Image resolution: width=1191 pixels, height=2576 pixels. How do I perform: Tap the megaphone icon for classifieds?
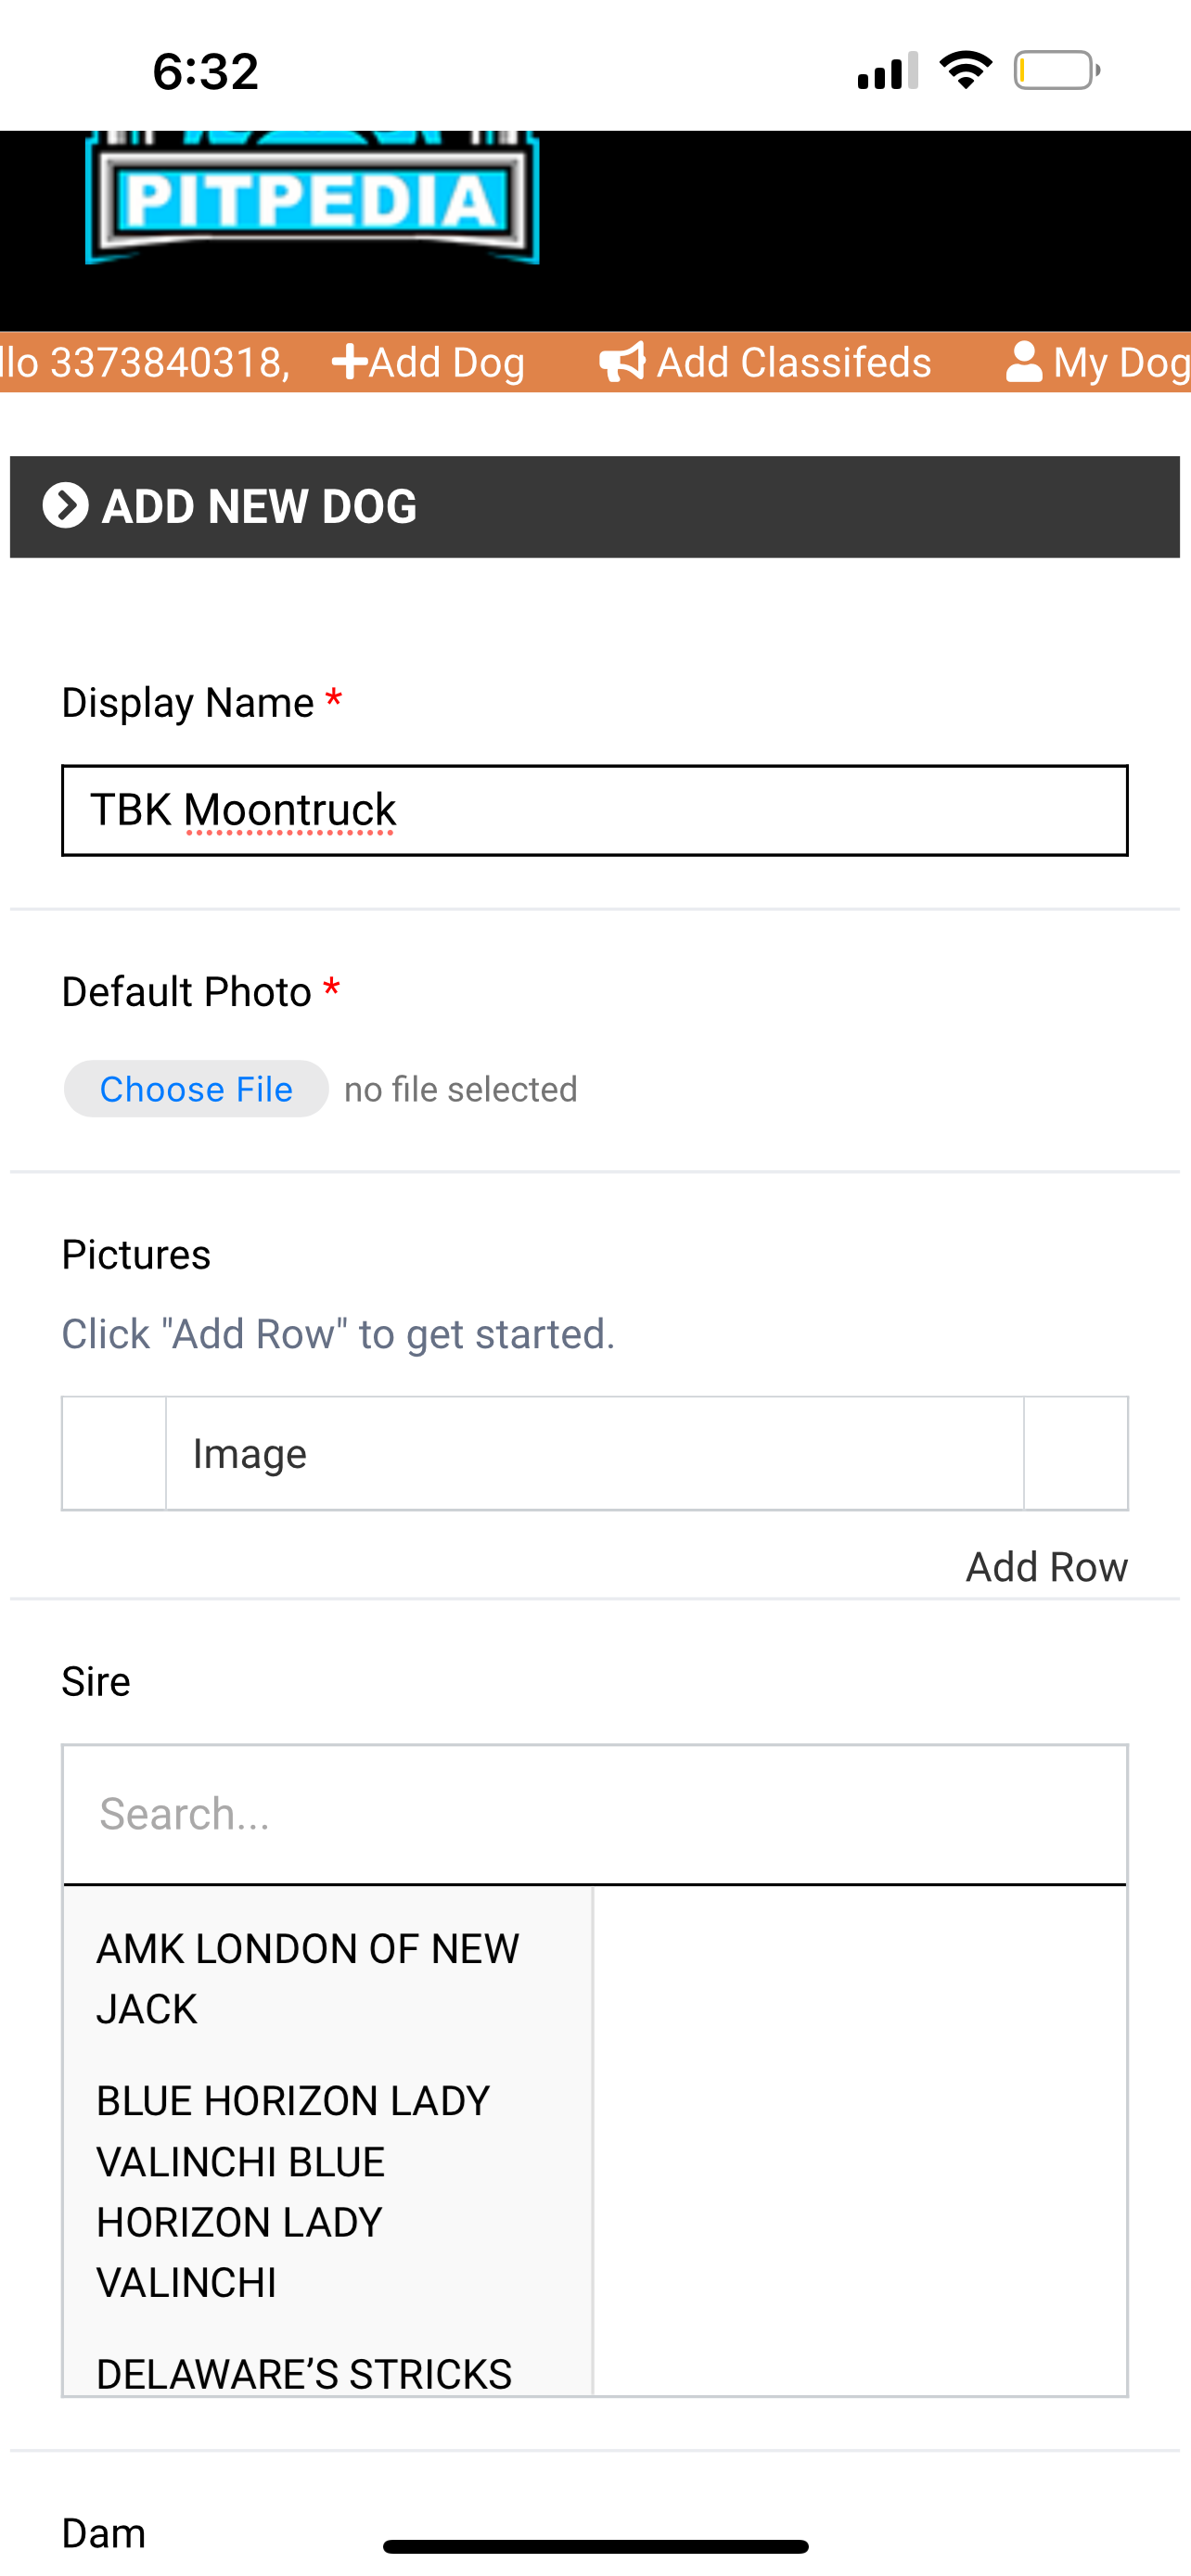tap(622, 362)
